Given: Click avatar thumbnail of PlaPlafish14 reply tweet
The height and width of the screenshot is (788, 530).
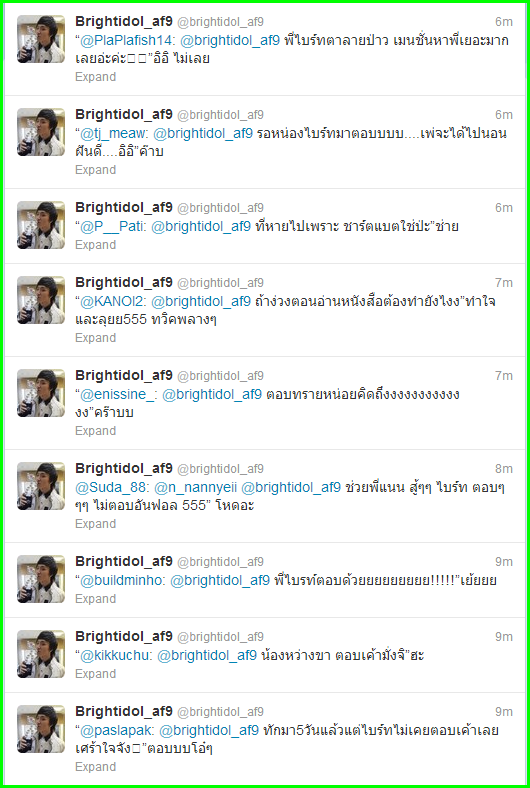Looking at the screenshot, I should (x=41, y=39).
